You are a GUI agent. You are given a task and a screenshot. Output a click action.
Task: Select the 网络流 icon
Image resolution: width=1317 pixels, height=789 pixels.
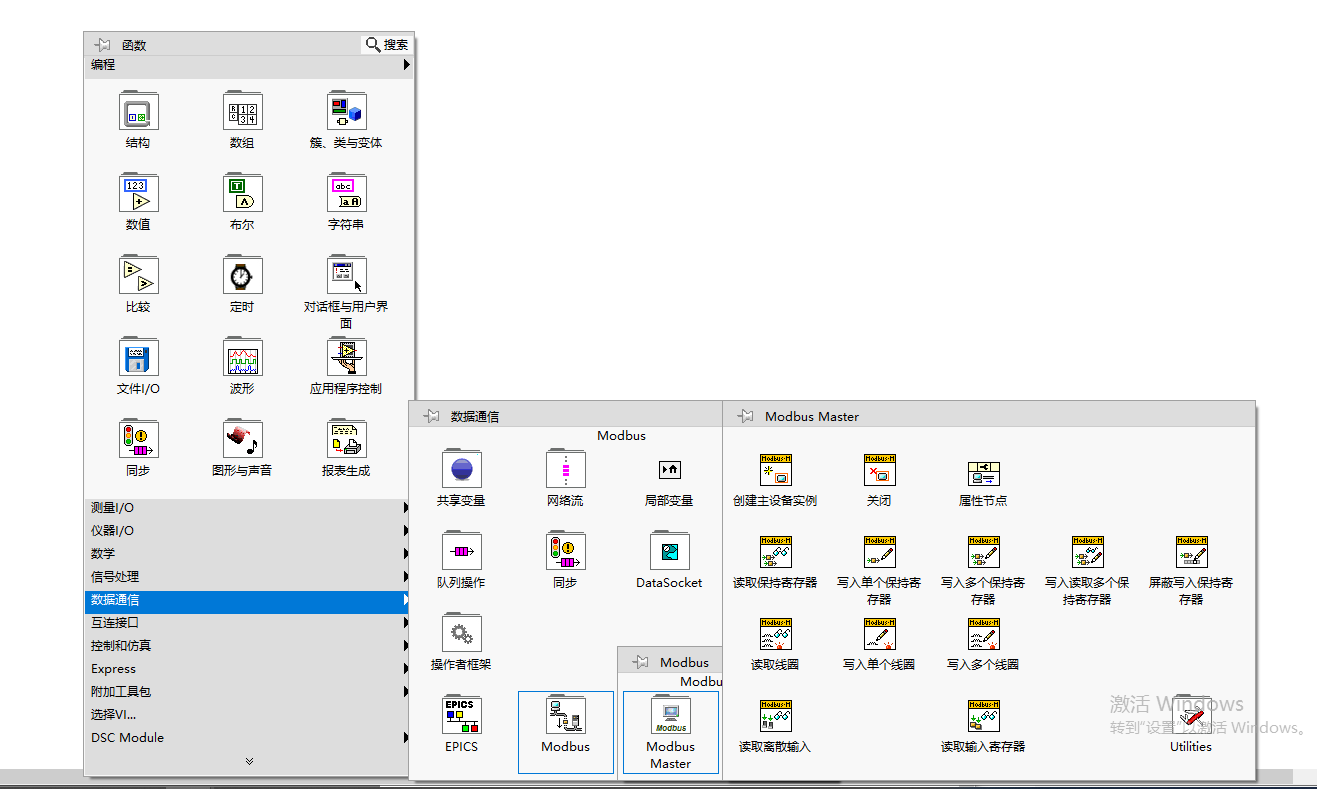[x=565, y=469]
